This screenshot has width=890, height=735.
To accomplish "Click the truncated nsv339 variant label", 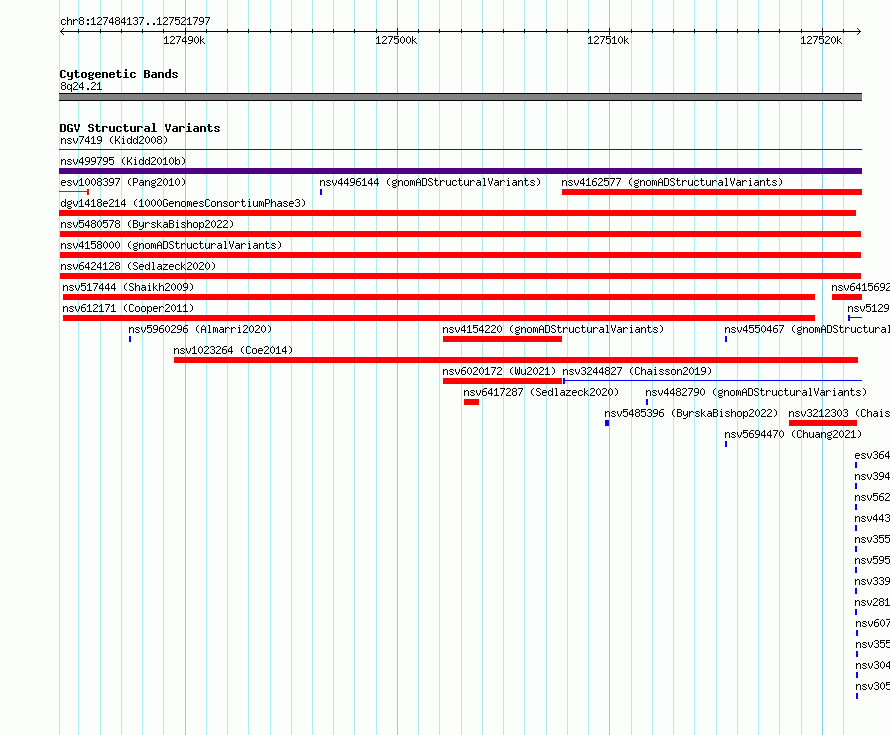I will click(x=872, y=581).
